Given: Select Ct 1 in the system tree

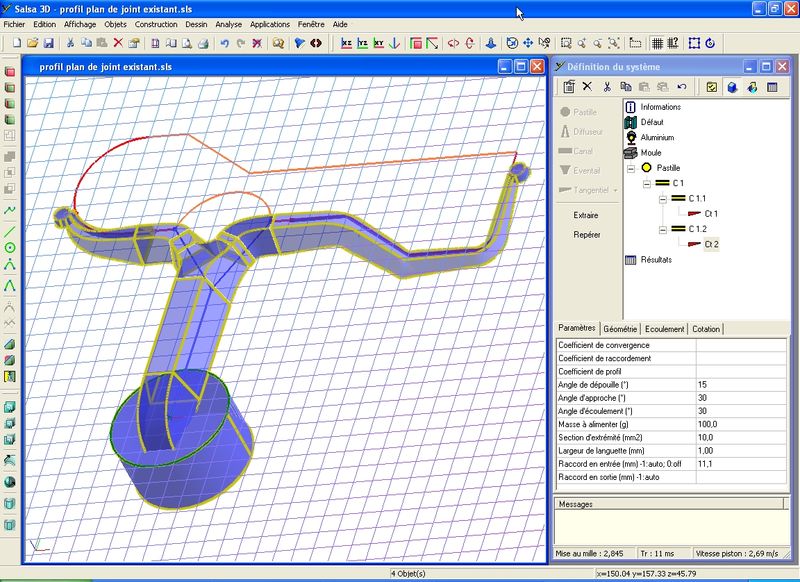Looking at the screenshot, I should coord(711,214).
